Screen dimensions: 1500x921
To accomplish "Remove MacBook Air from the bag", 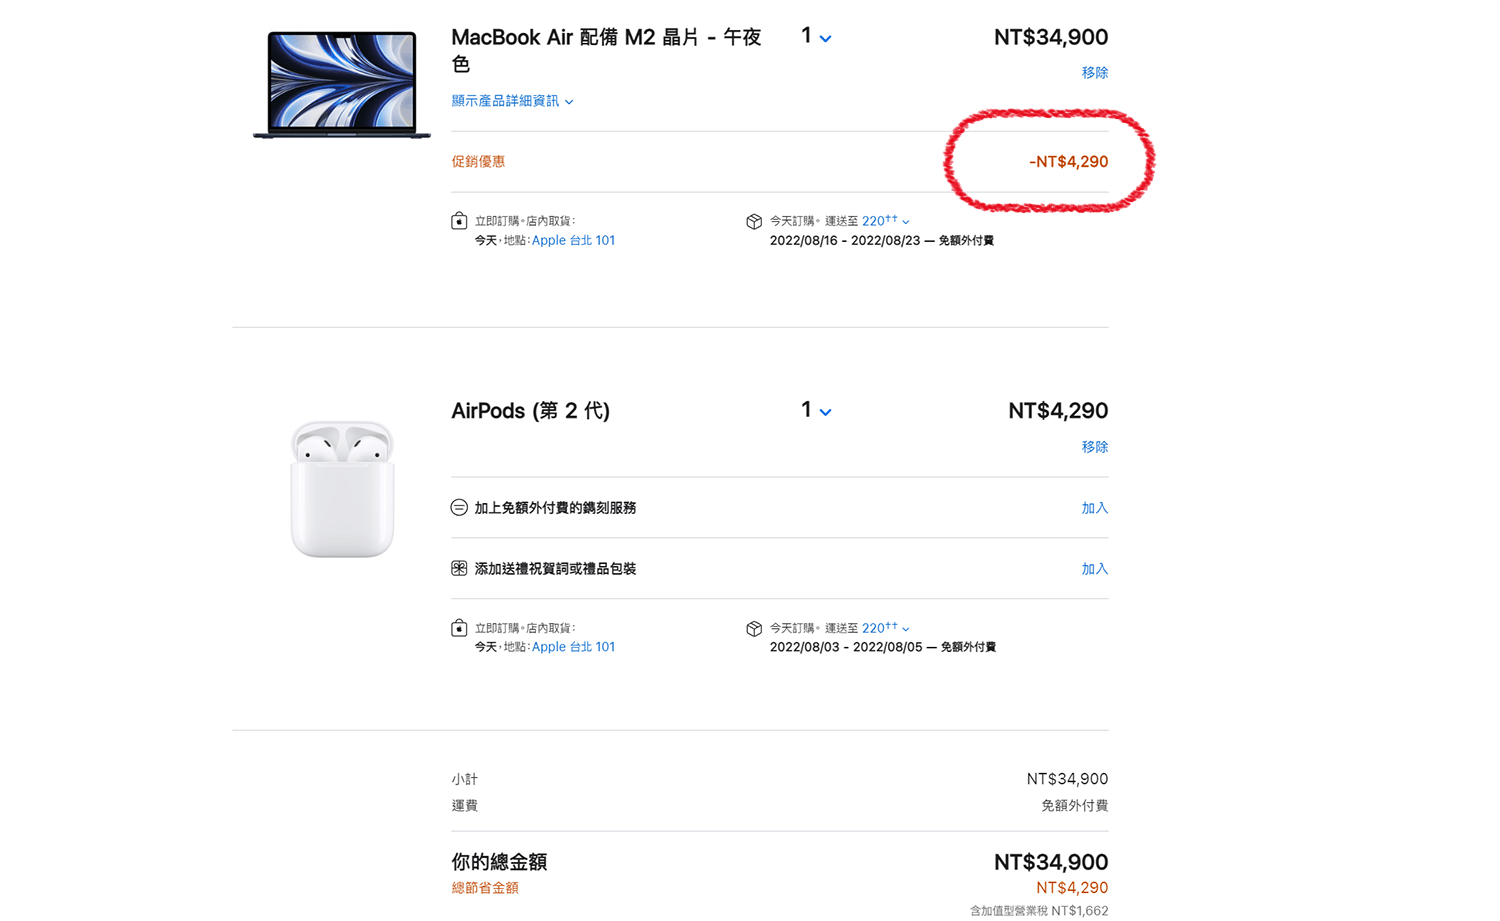I will [1094, 73].
